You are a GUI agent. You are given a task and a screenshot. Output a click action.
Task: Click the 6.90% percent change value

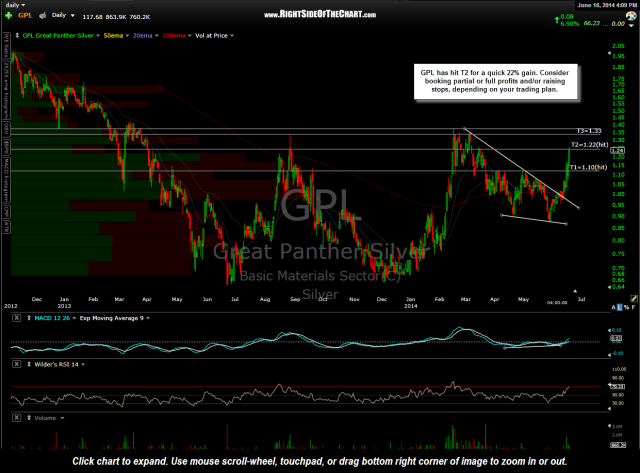[x=570, y=24]
